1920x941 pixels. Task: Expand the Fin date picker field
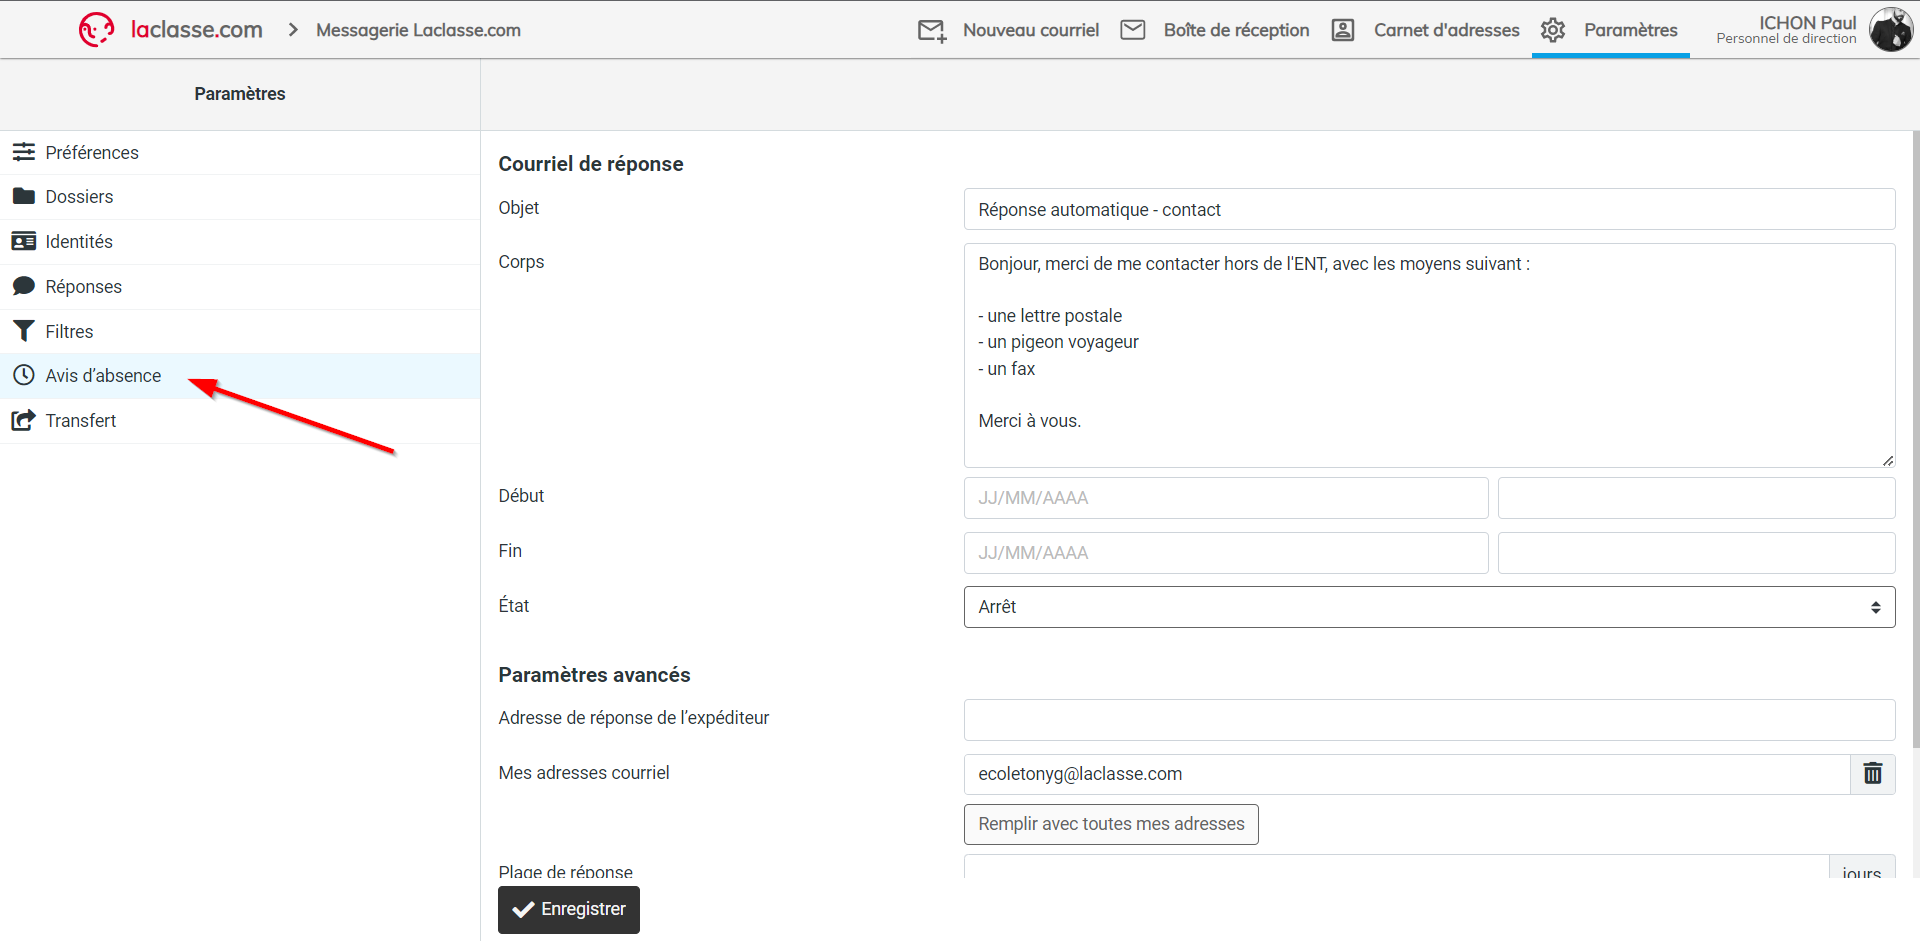click(1225, 552)
